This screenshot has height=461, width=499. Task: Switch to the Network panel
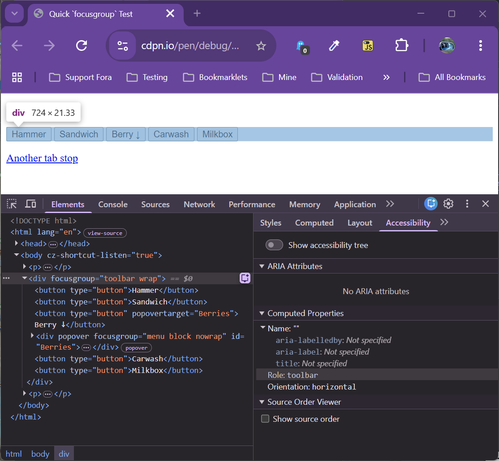[199, 204]
